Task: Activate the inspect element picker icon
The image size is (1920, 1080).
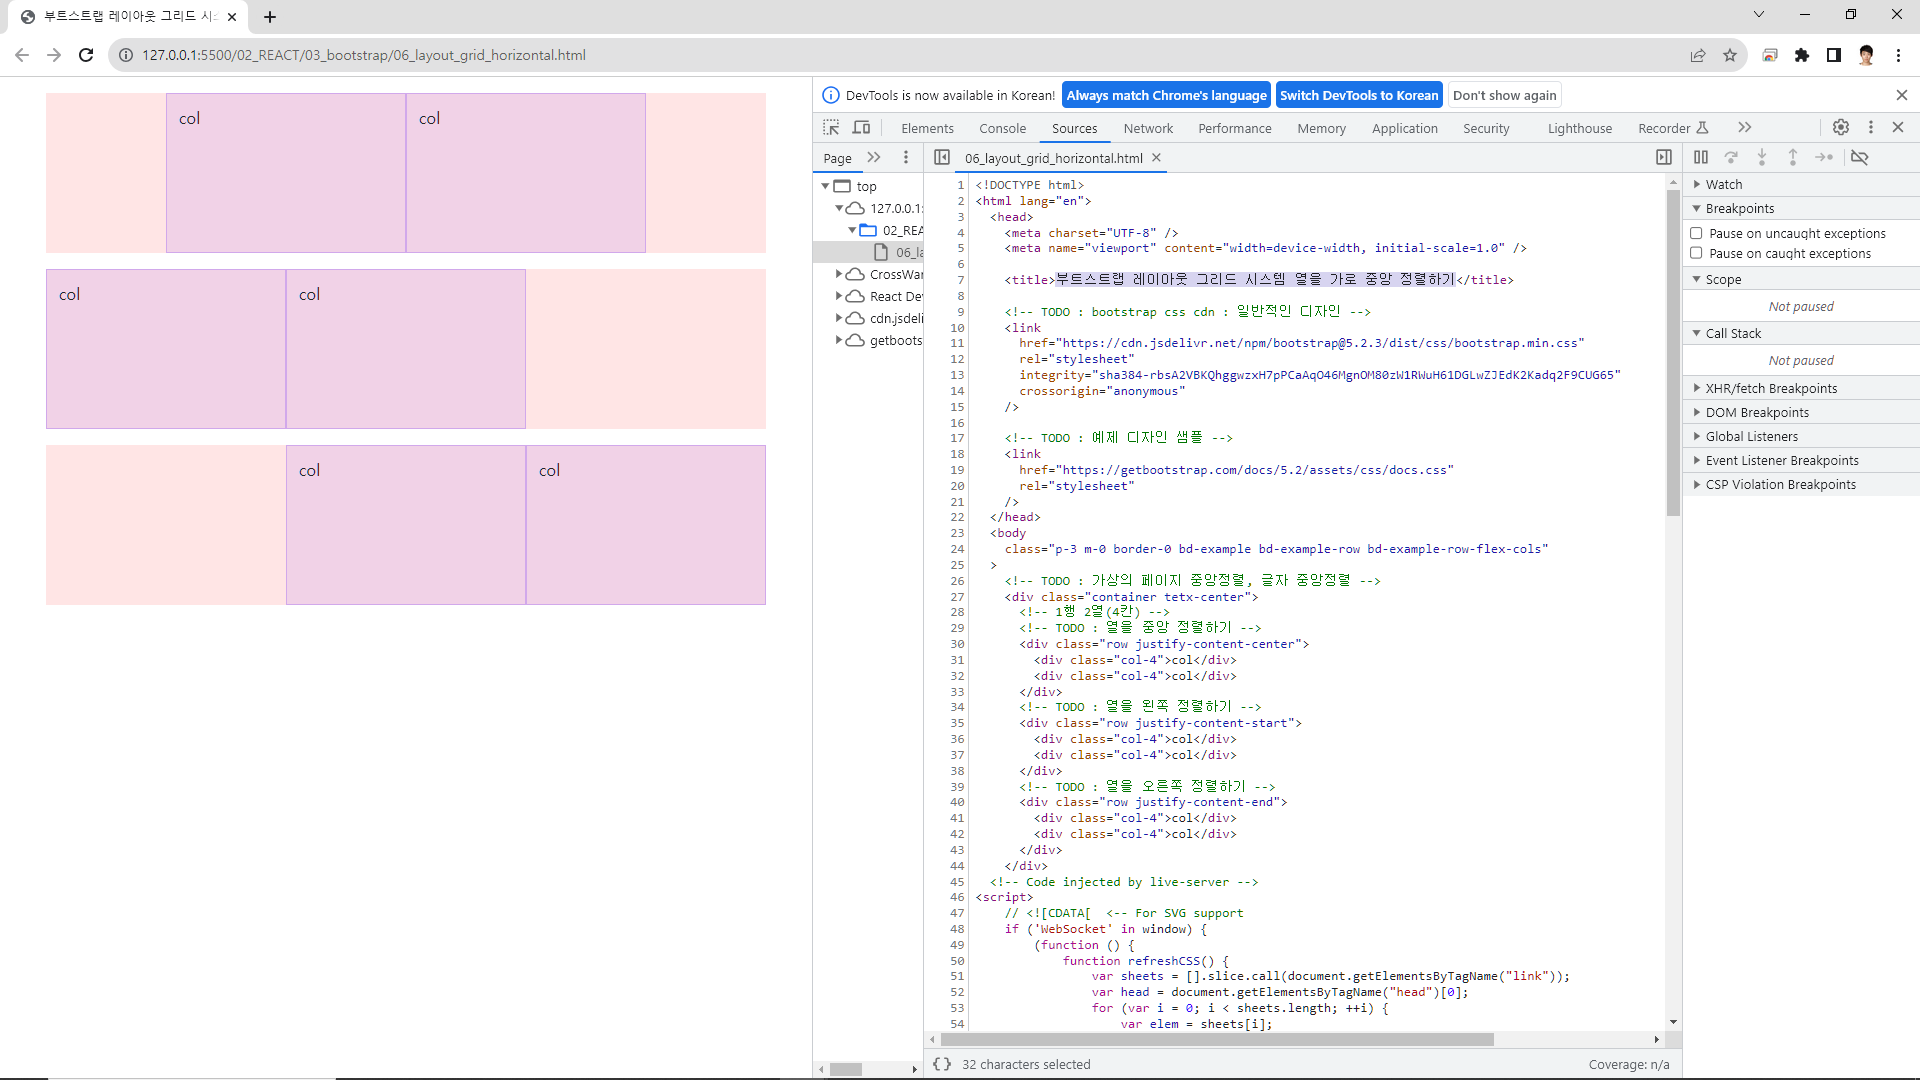Action: click(x=831, y=128)
